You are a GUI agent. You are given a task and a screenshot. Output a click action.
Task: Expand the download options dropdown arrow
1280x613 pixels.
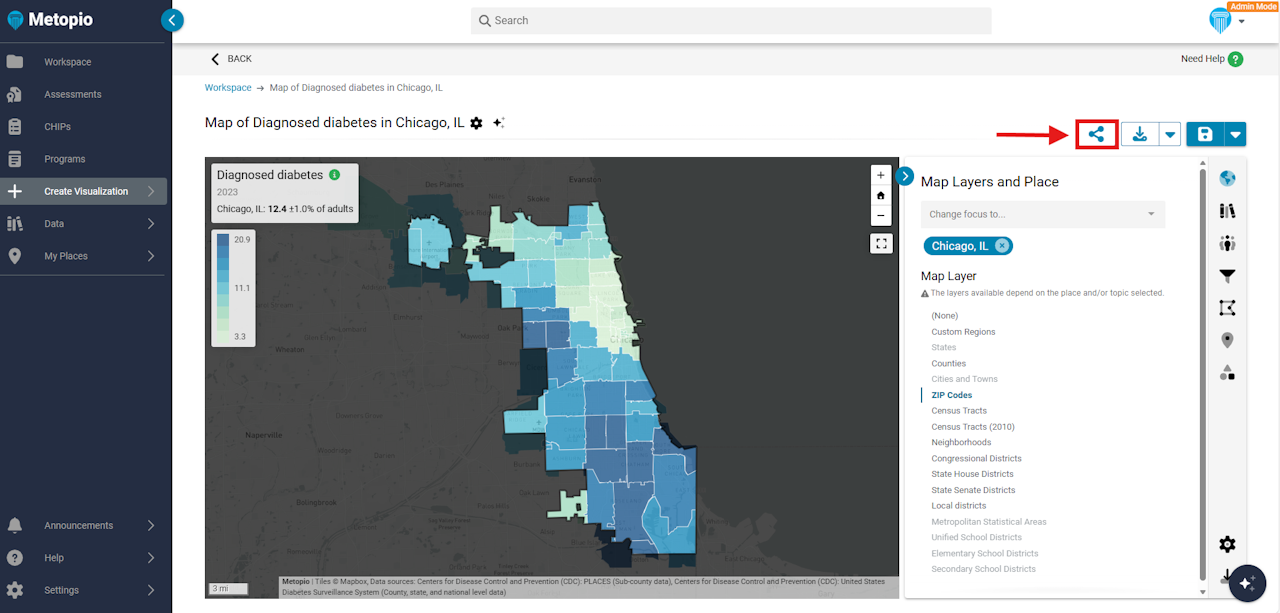(1170, 135)
